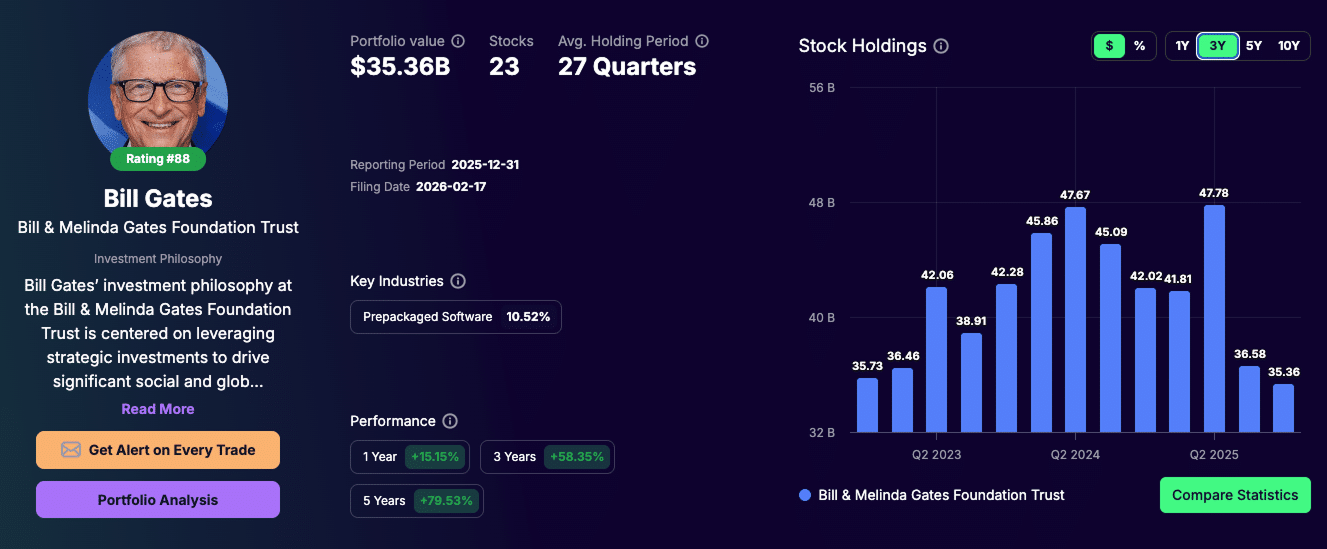
Task: Click the 1 Year performance chip
Action: click(x=411, y=457)
